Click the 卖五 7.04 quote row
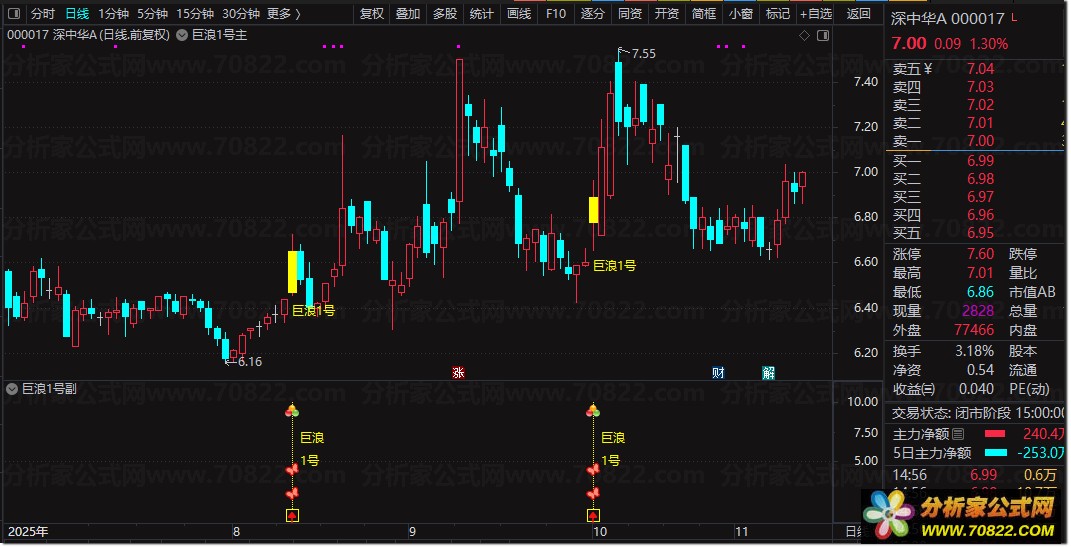The height and width of the screenshot is (547, 1071). pyautogui.click(x=975, y=68)
